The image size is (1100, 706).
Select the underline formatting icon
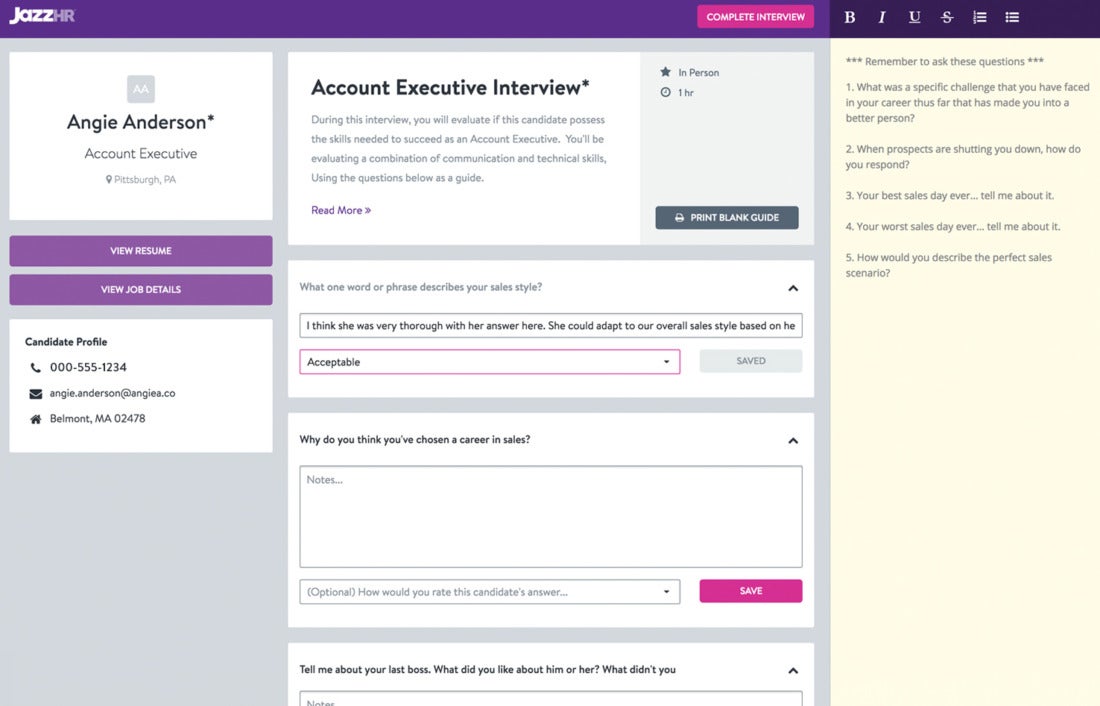914,17
